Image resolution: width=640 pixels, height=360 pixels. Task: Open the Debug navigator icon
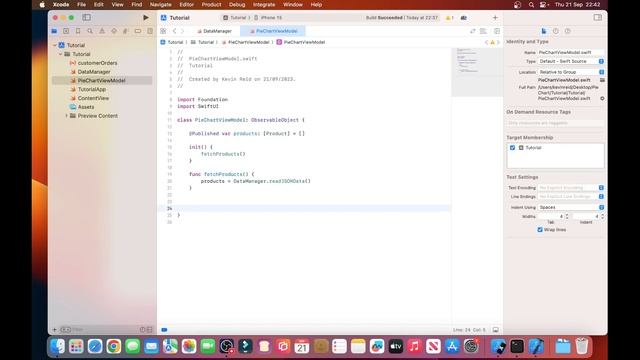pyautogui.click(x=126, y=31)
